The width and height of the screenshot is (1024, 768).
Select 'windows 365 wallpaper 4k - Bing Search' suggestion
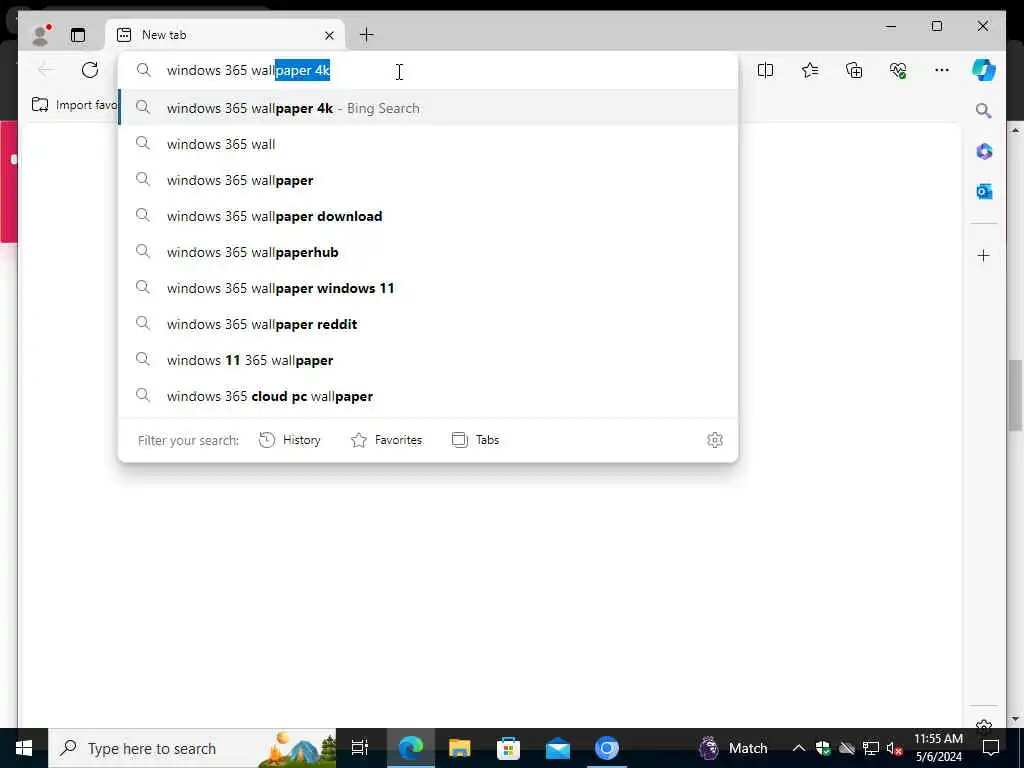pyautogui.click(x=428, y=108)
